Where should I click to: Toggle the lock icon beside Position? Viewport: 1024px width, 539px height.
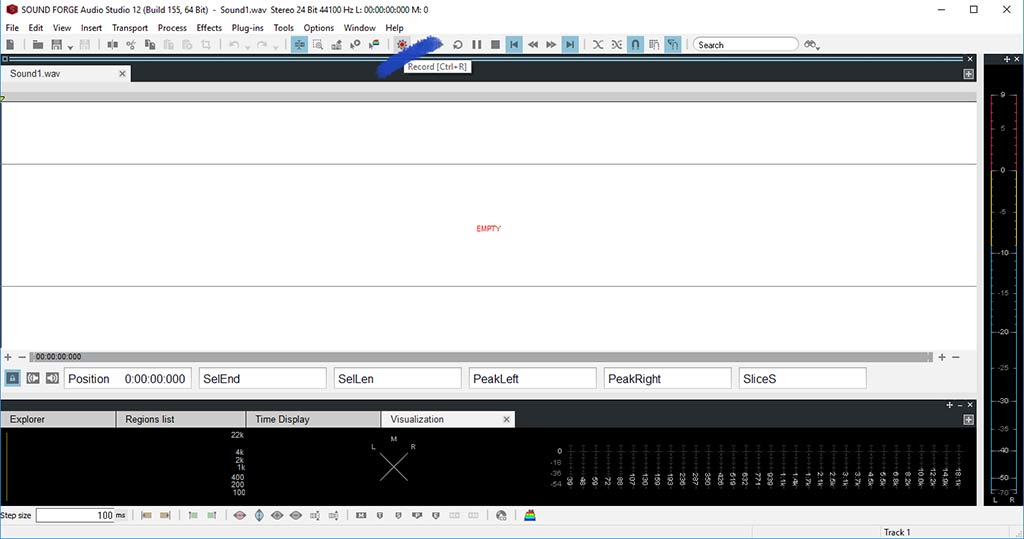(x=12, y=378)
